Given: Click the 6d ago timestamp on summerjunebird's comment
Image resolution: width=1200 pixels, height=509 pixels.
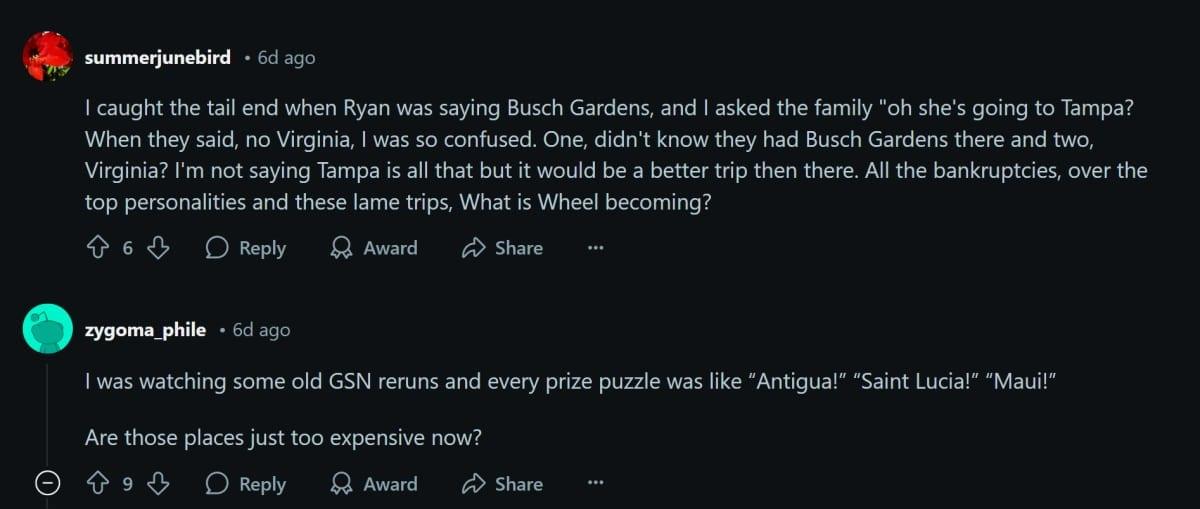Looking at the screenshot, I should (x=286, y=58).
